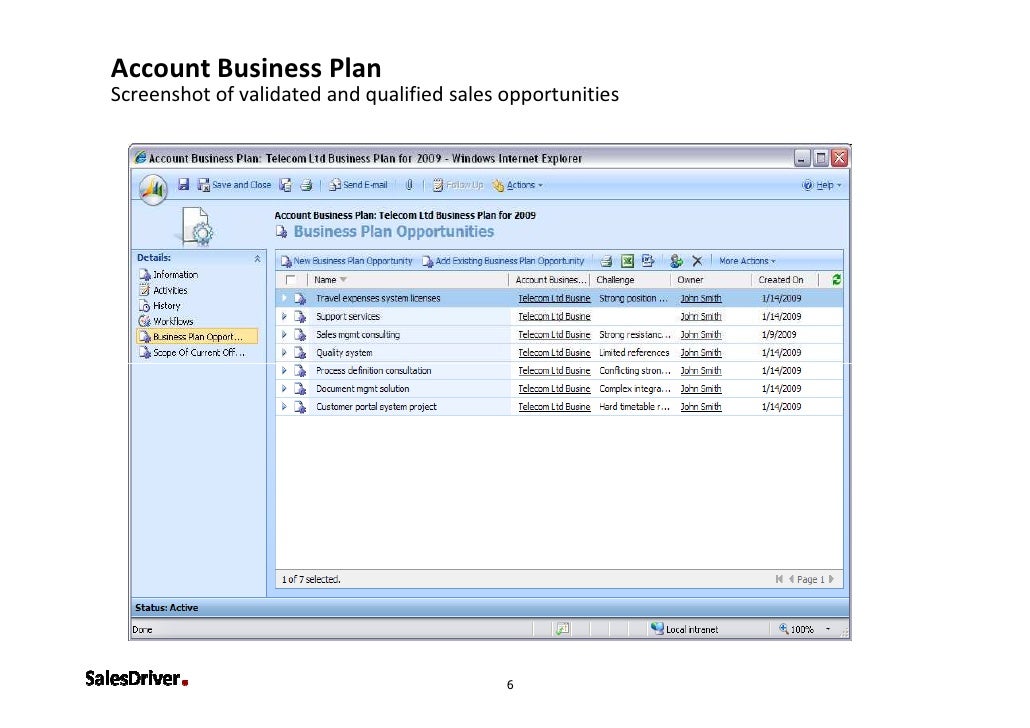Click the Assign user icon
Screen dimensions: 1030x728
coord(676,261)
